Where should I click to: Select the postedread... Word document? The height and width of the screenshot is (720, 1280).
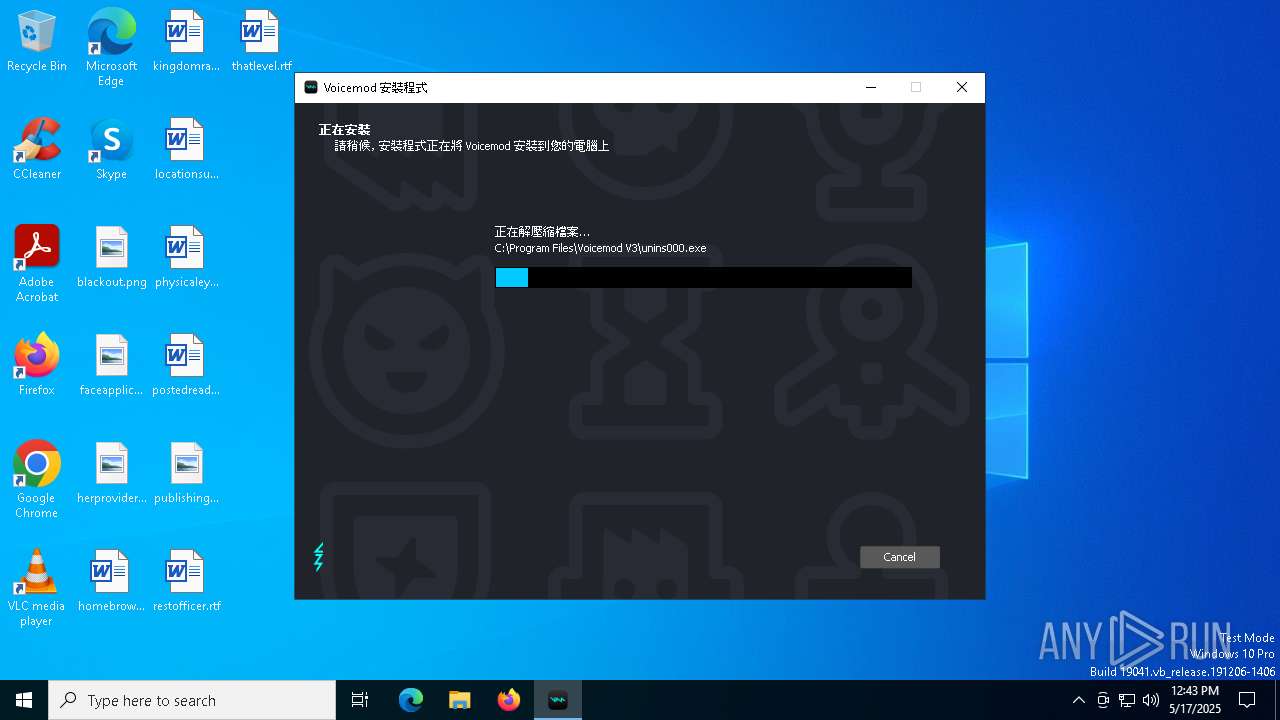coord(186,366)
